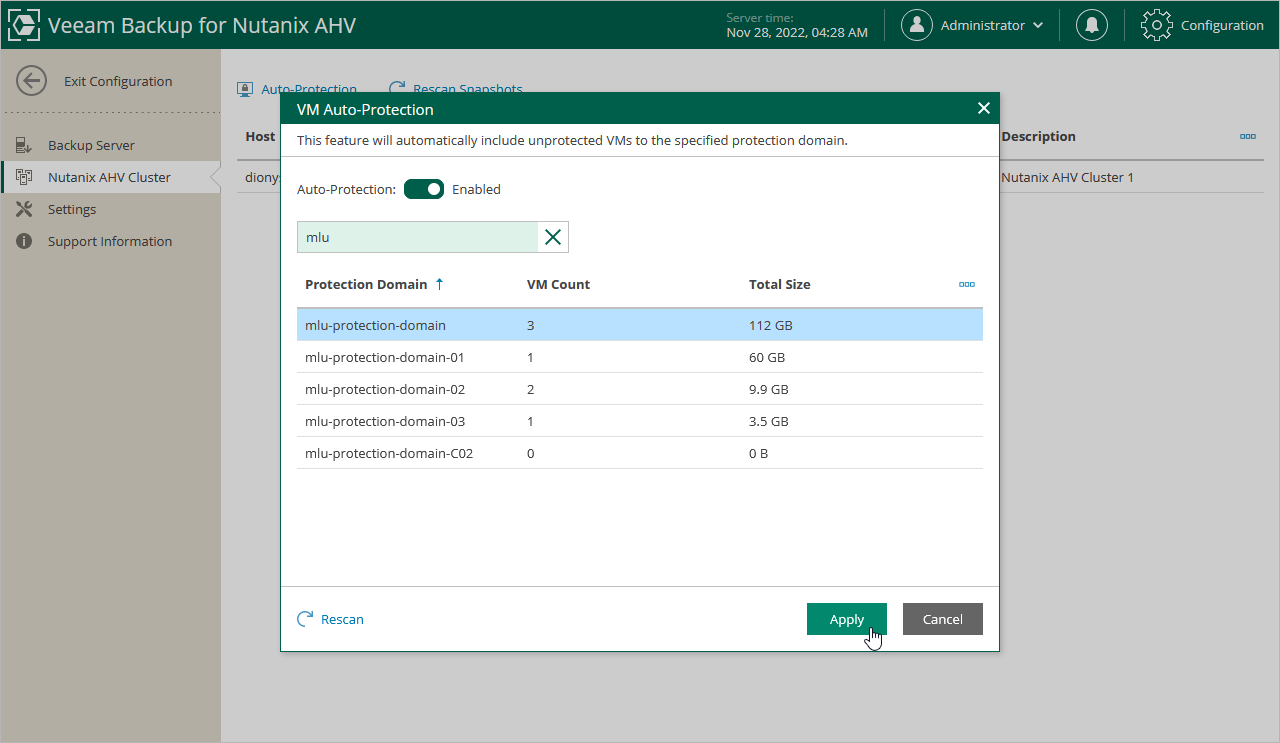Open column options dots in cluster table
This screenshot has width=1280, height=743.
point(1248,136)
